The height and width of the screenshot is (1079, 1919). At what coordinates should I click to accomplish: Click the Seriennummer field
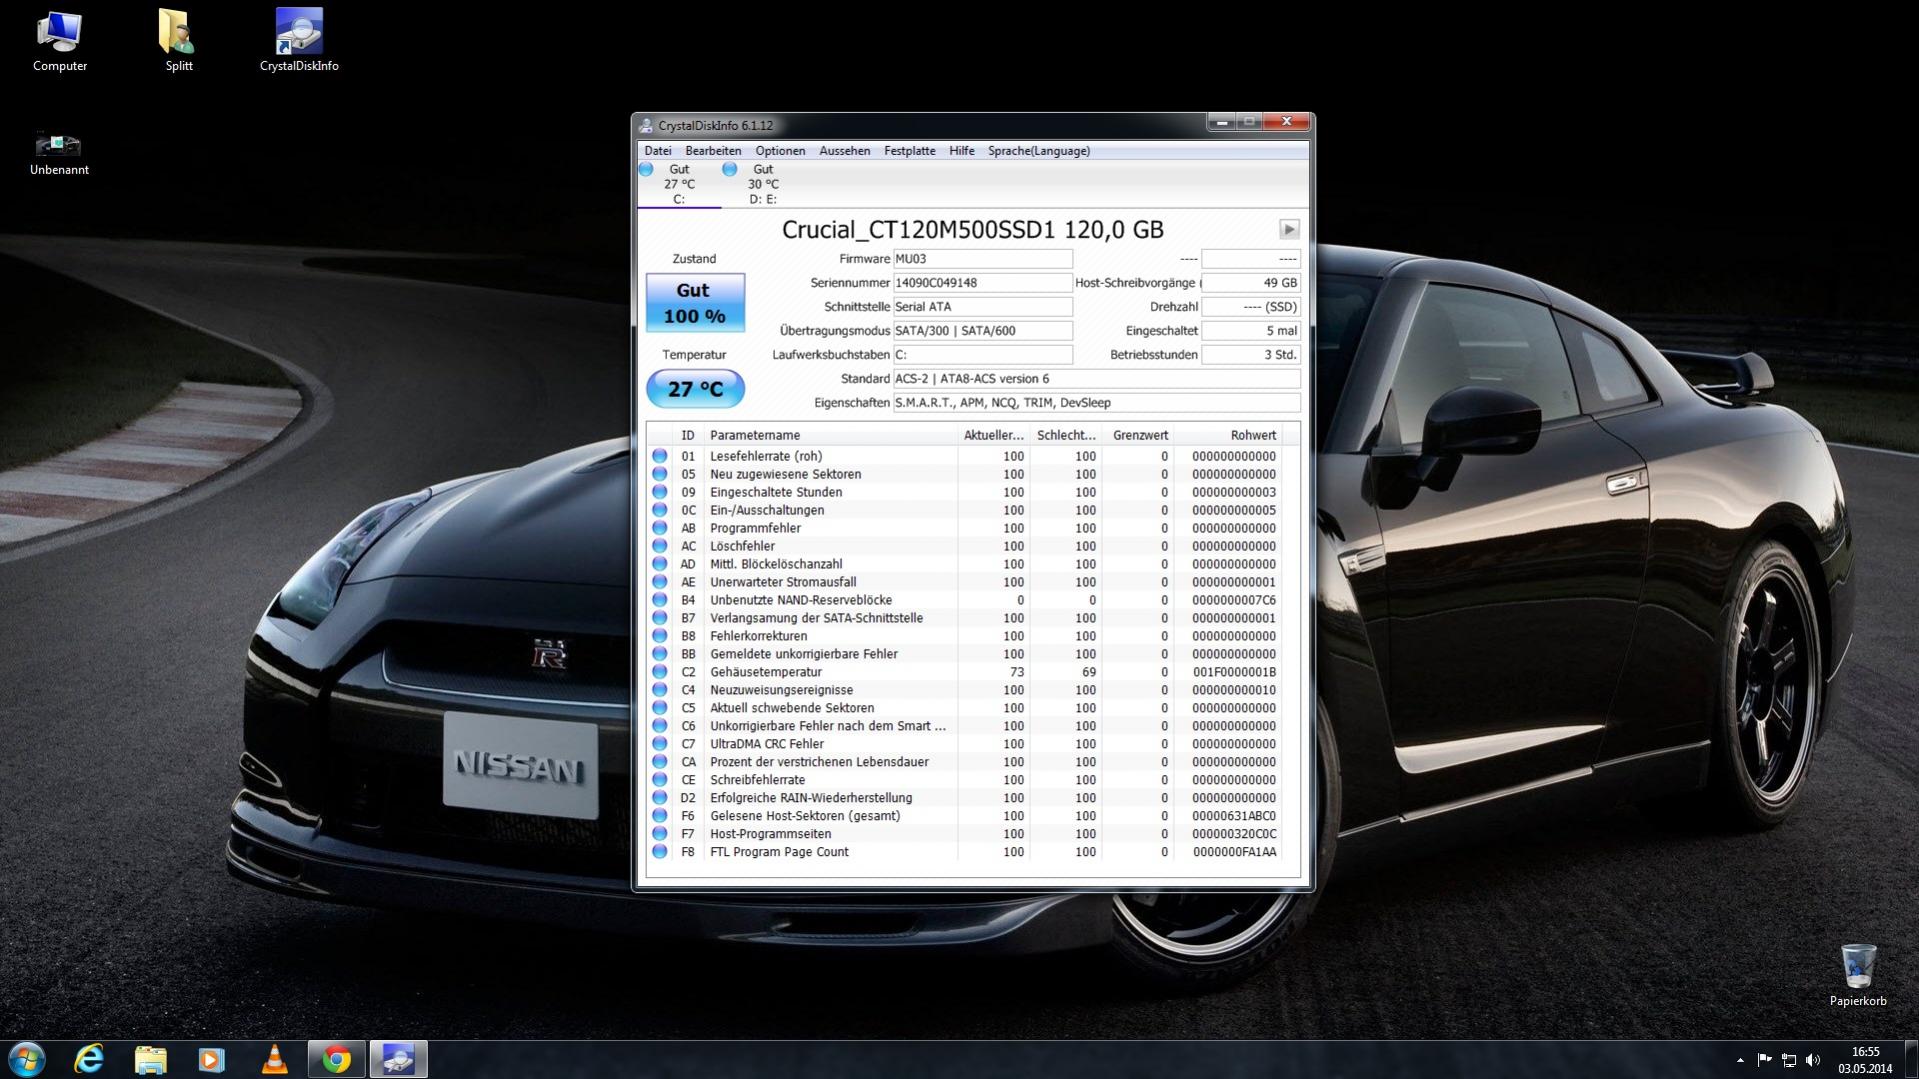coord(982,283)
